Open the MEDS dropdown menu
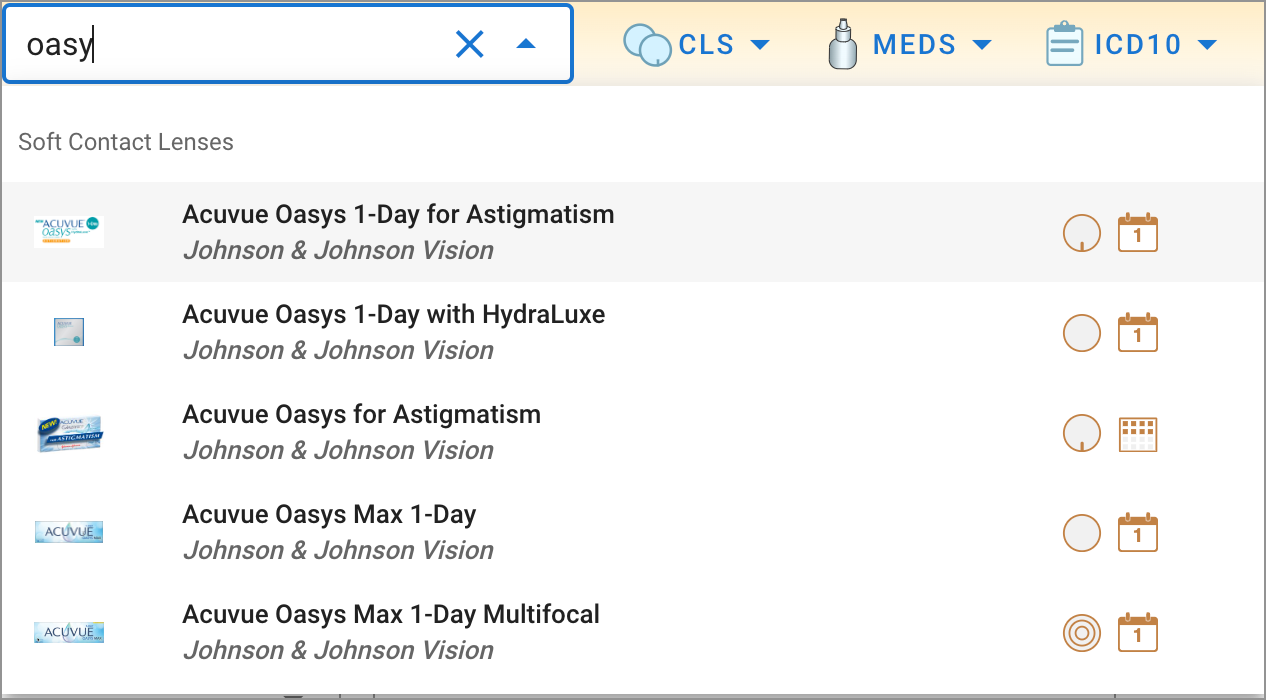 click(x=931, y=45)
